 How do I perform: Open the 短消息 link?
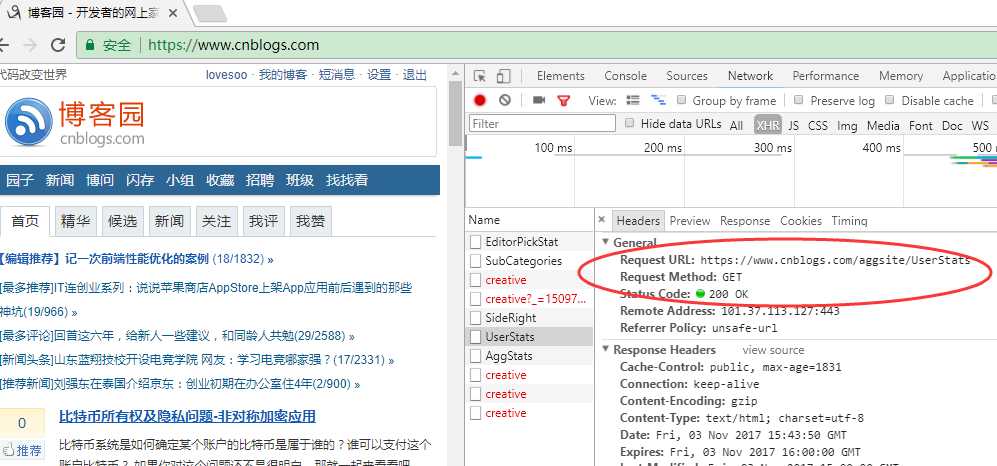point(336,75)
